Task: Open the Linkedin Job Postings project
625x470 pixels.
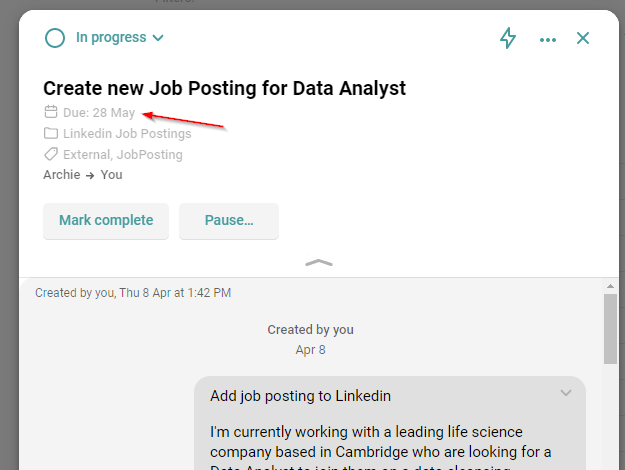Action: pos(127,134)
